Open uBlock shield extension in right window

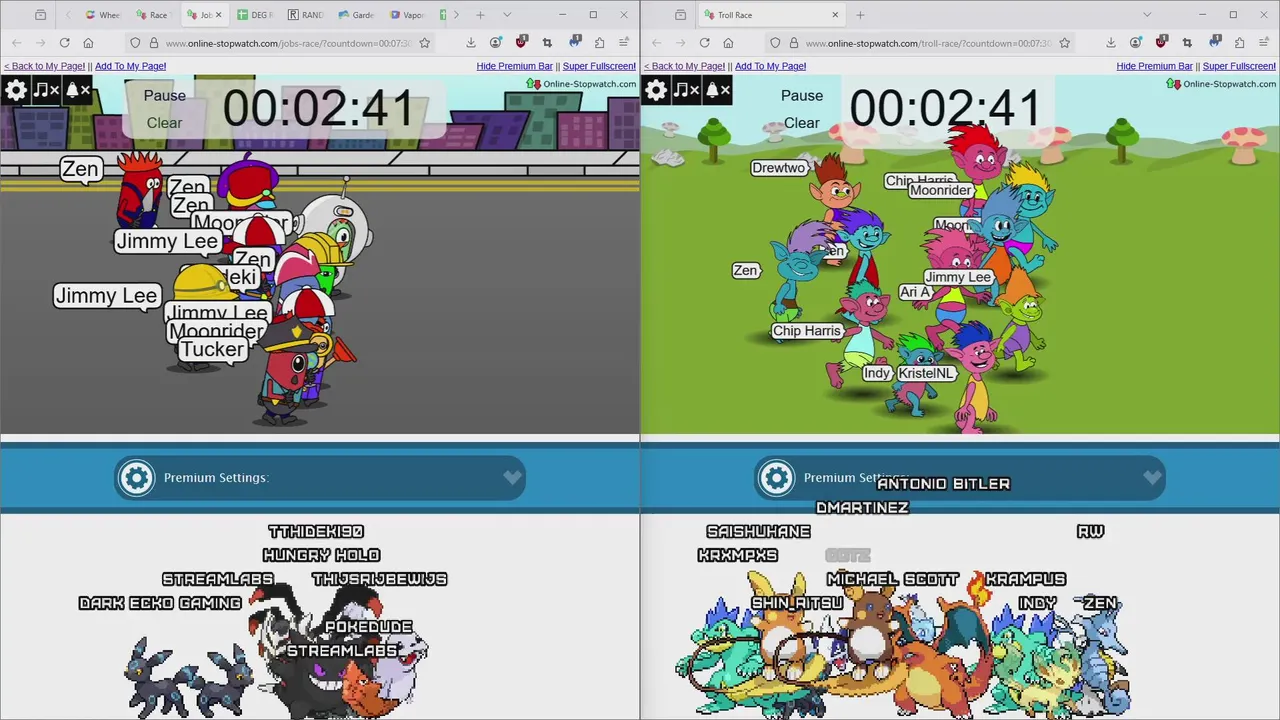coord(1161,43)
